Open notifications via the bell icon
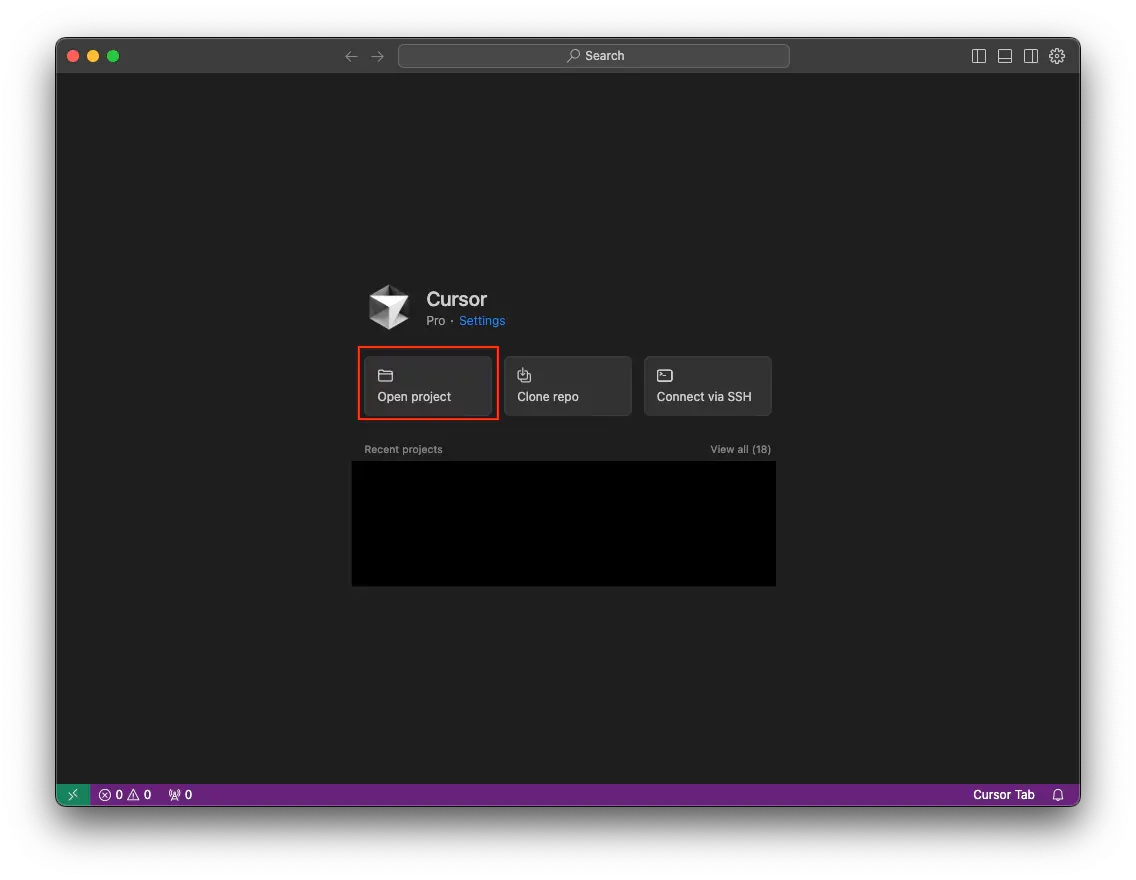The image size is (1136, 880). click(x=1058, y=795)
